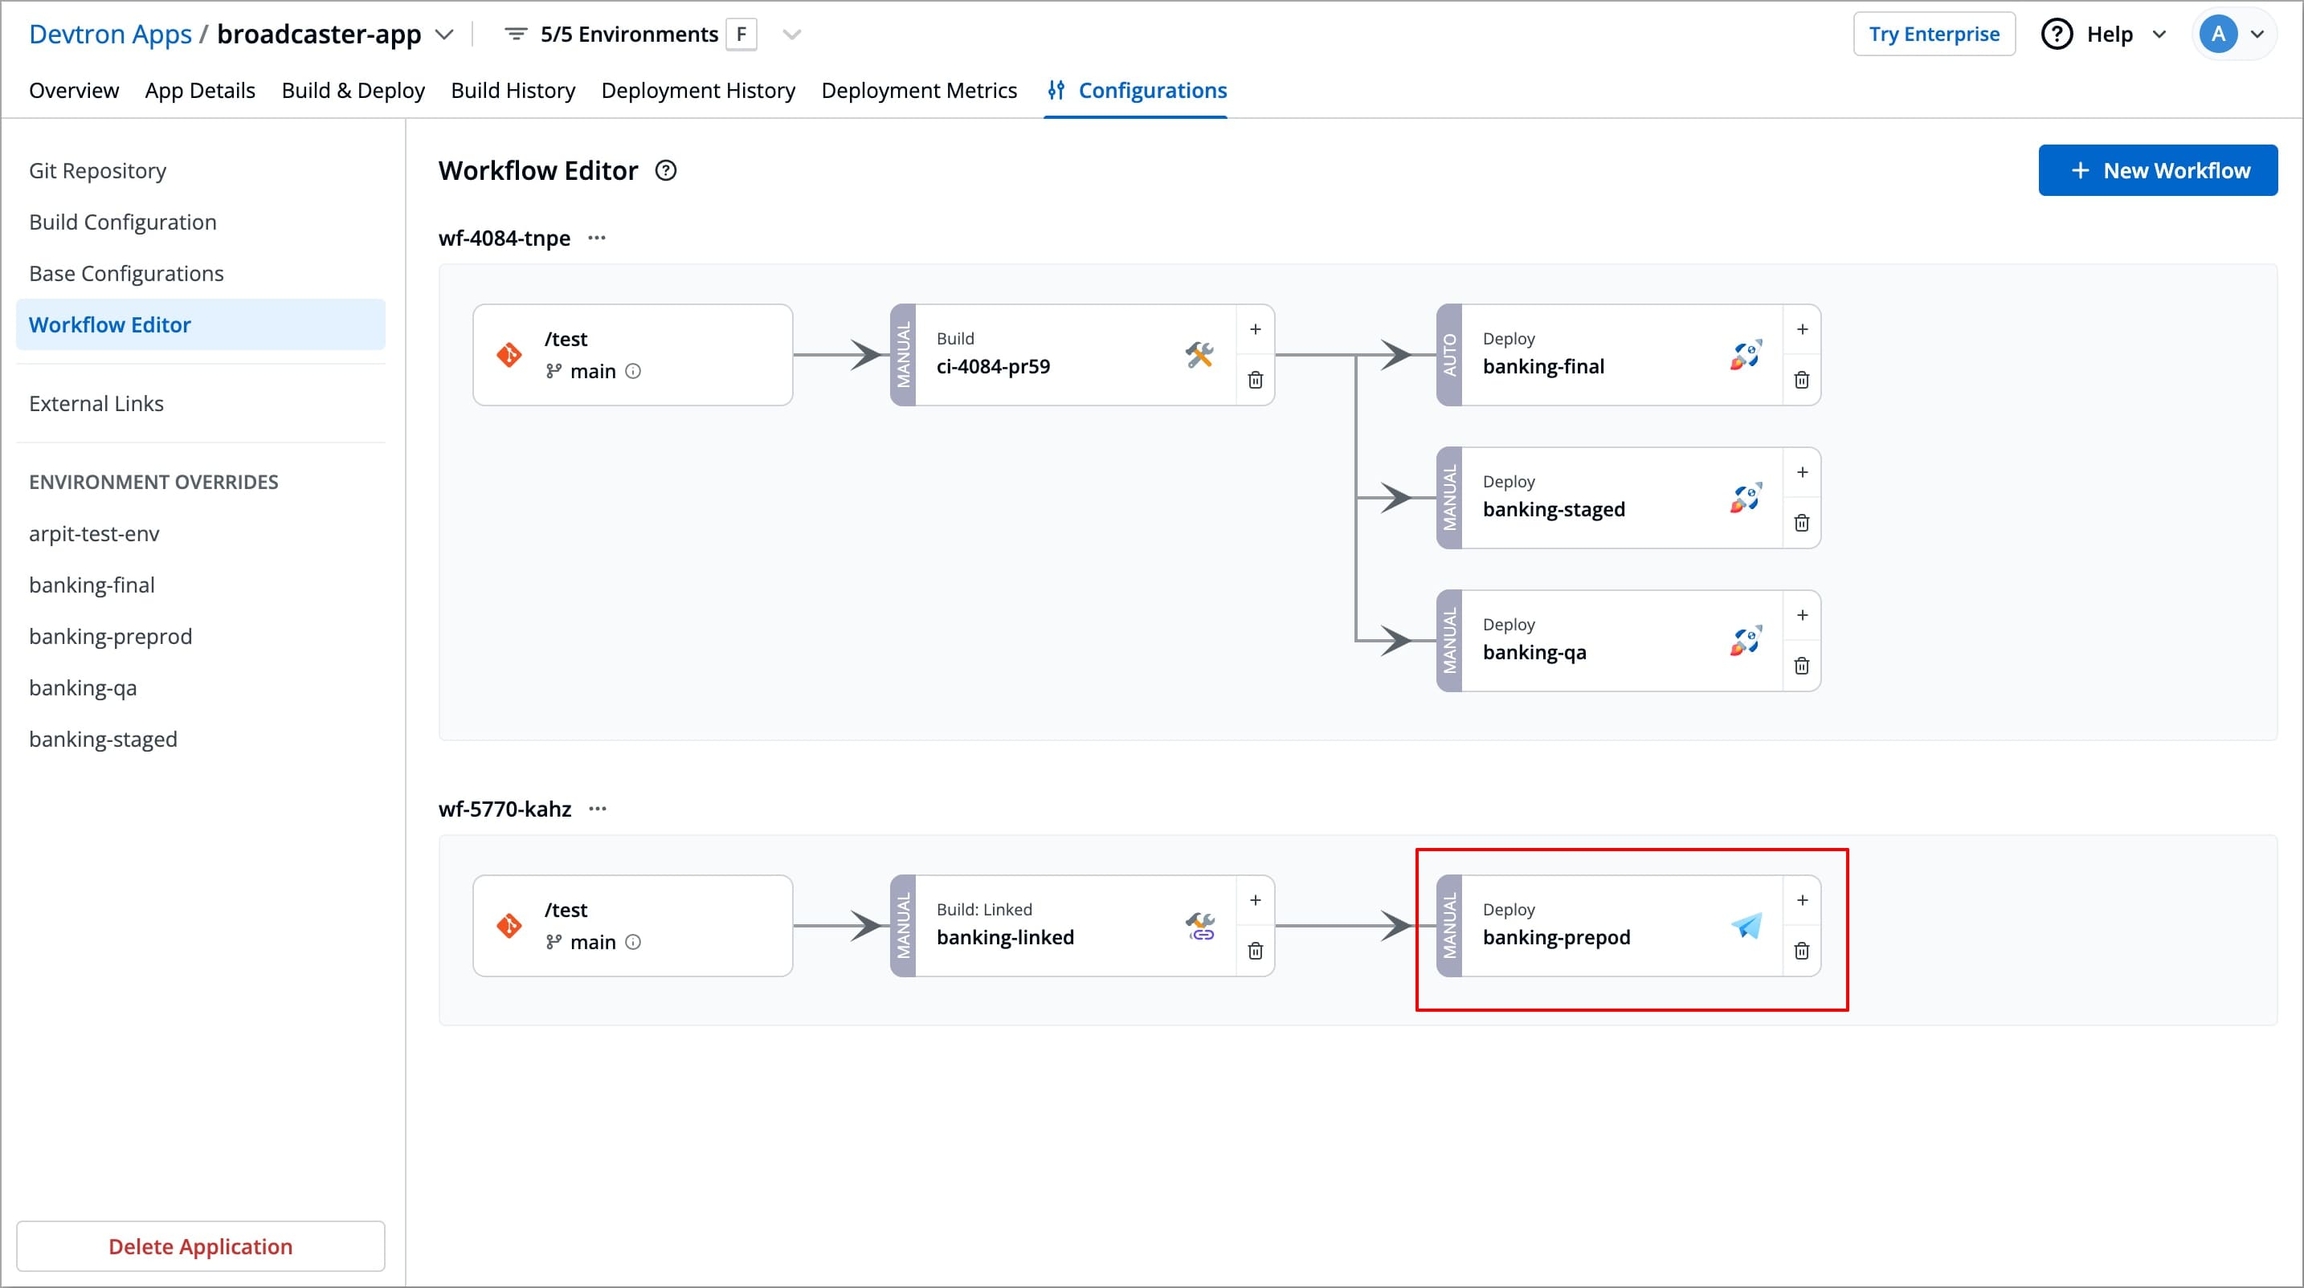
Task: Click plus icon on banking-final deploy
Action: pyautogui.click(x=1801, y=329)
